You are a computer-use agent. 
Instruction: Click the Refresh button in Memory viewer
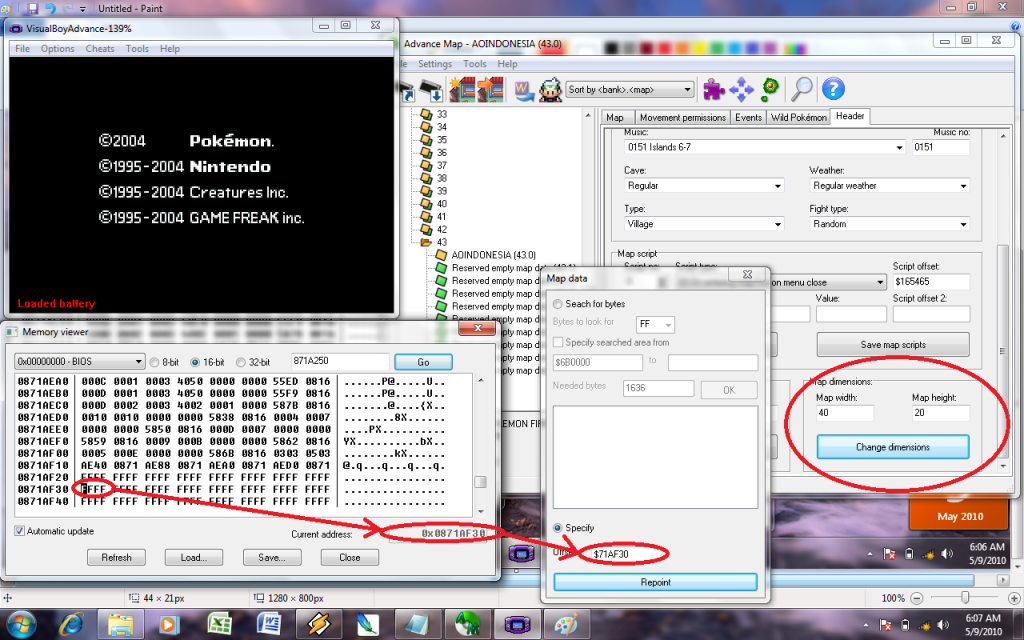pyautogui.click(x=116, y=558)
